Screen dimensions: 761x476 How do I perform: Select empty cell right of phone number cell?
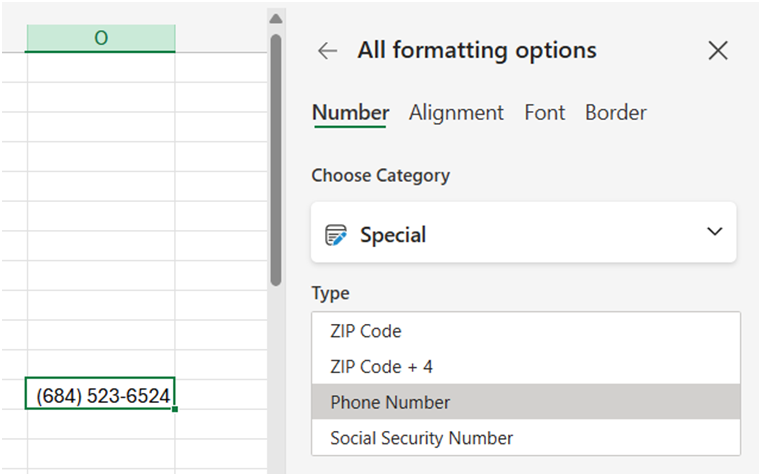point(221,394)
